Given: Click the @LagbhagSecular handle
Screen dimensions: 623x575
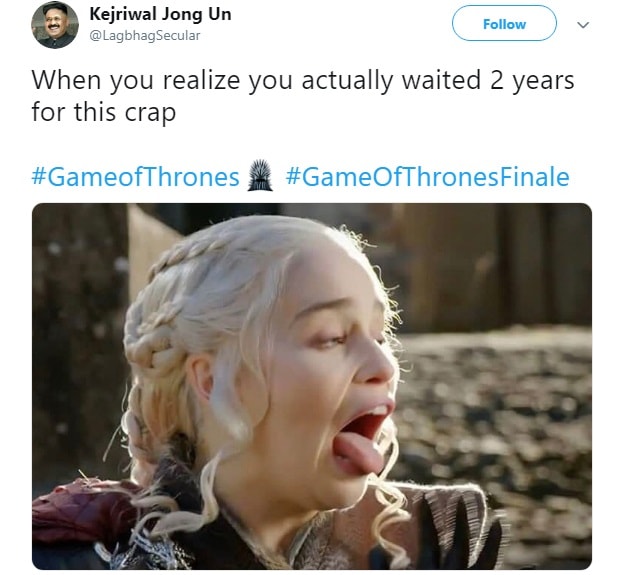Looking at the screenshot, I should coord(145,35).
